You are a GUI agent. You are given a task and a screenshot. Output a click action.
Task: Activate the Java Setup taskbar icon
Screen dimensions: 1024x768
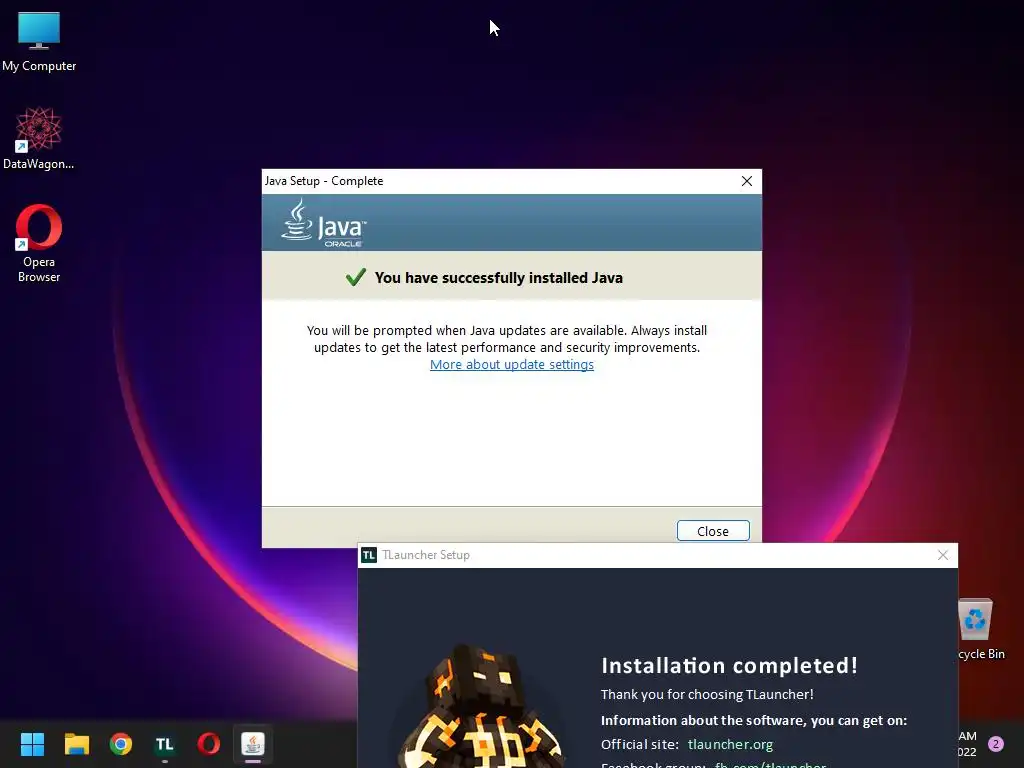click(253, 744)
